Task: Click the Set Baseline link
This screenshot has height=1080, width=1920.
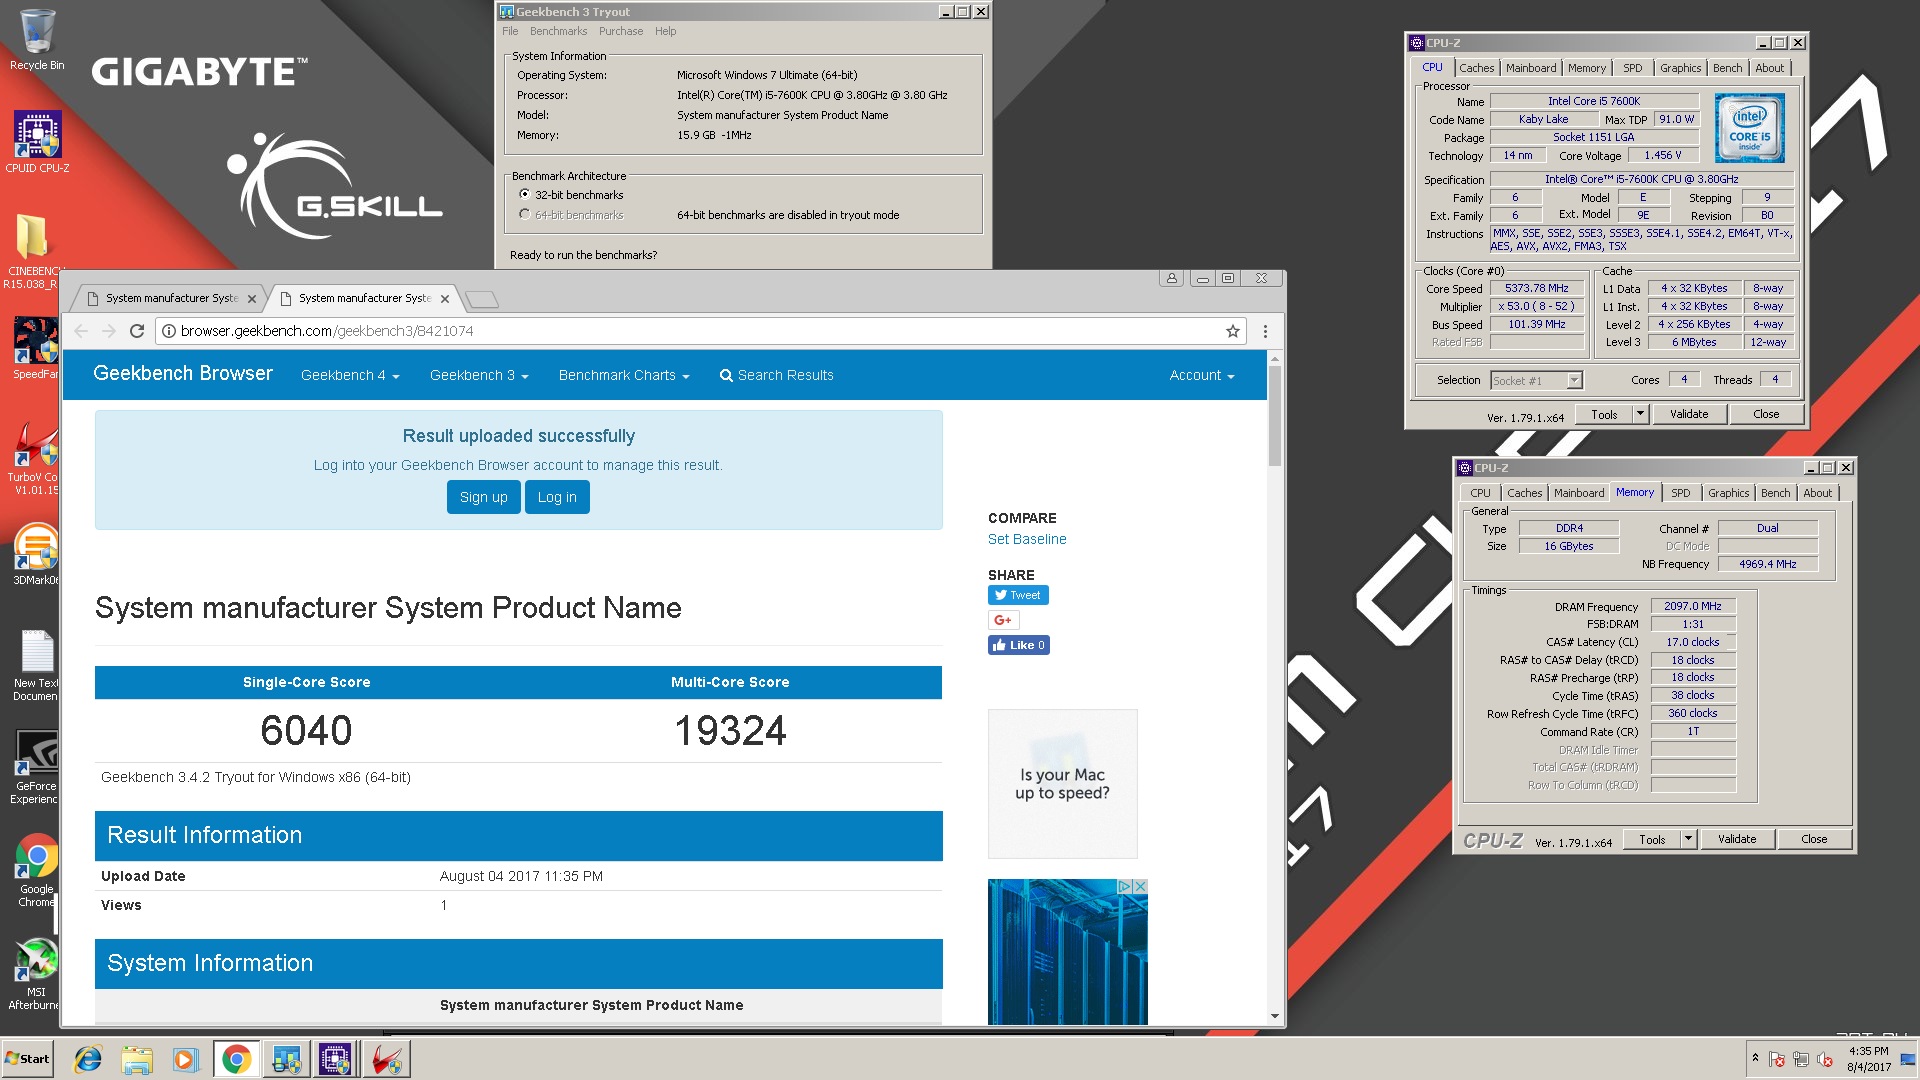Action: [x=1027, y=539]
